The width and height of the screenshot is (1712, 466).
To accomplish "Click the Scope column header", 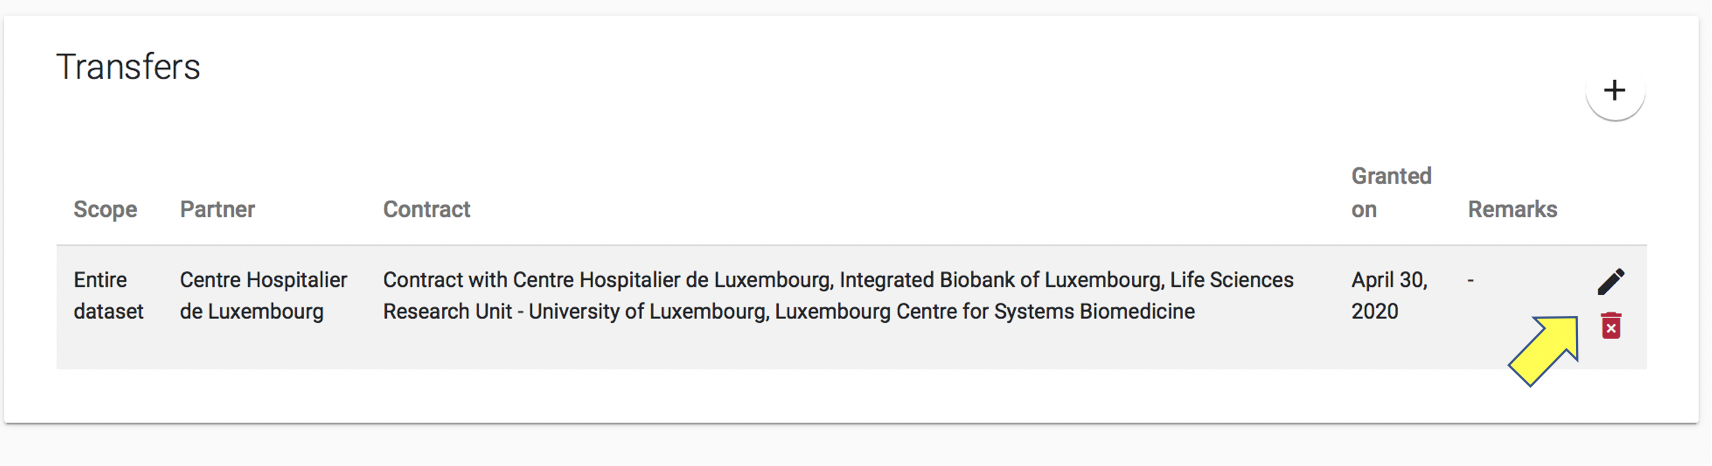I will (x=105, y=210).
